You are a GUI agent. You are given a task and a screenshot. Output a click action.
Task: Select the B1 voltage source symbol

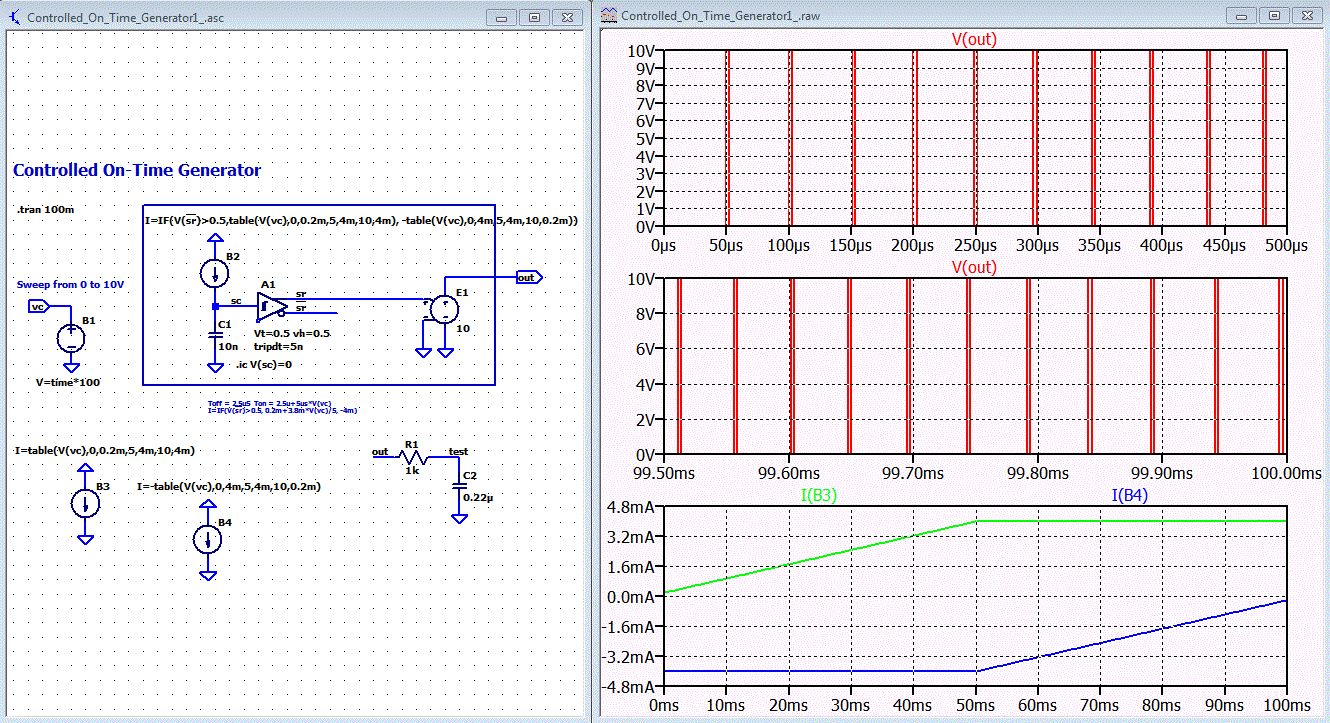(x=71, y=339)
